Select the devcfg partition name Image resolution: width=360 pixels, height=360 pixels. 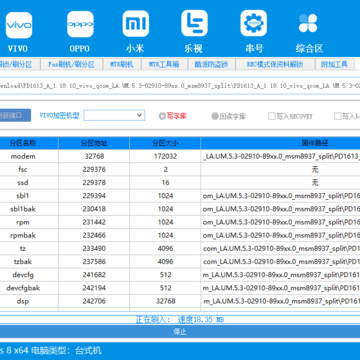click(x=23, y=275)
